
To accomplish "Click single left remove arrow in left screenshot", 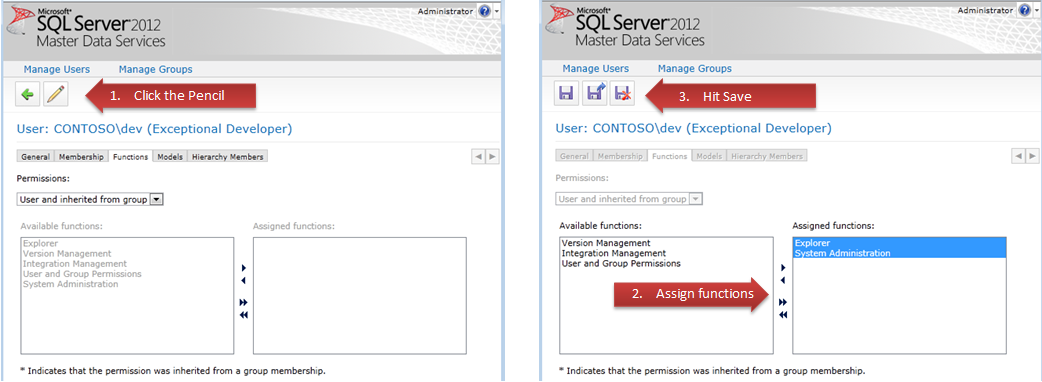I will (x=244, y=280).
